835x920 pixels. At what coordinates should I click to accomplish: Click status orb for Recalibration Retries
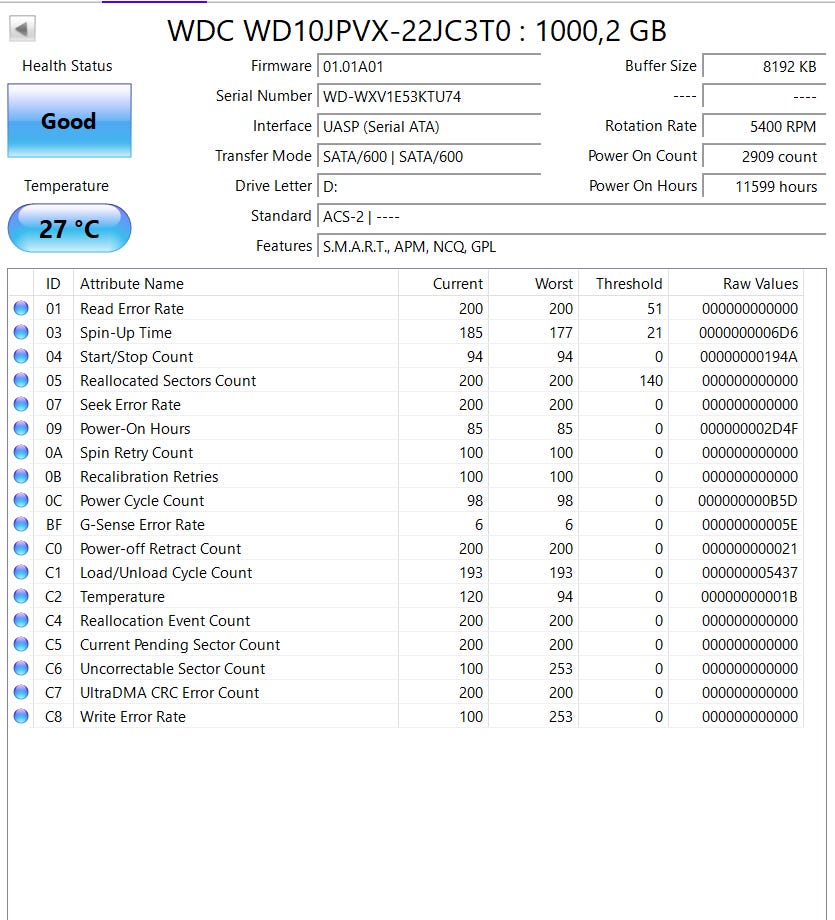[x=21, y=476]
